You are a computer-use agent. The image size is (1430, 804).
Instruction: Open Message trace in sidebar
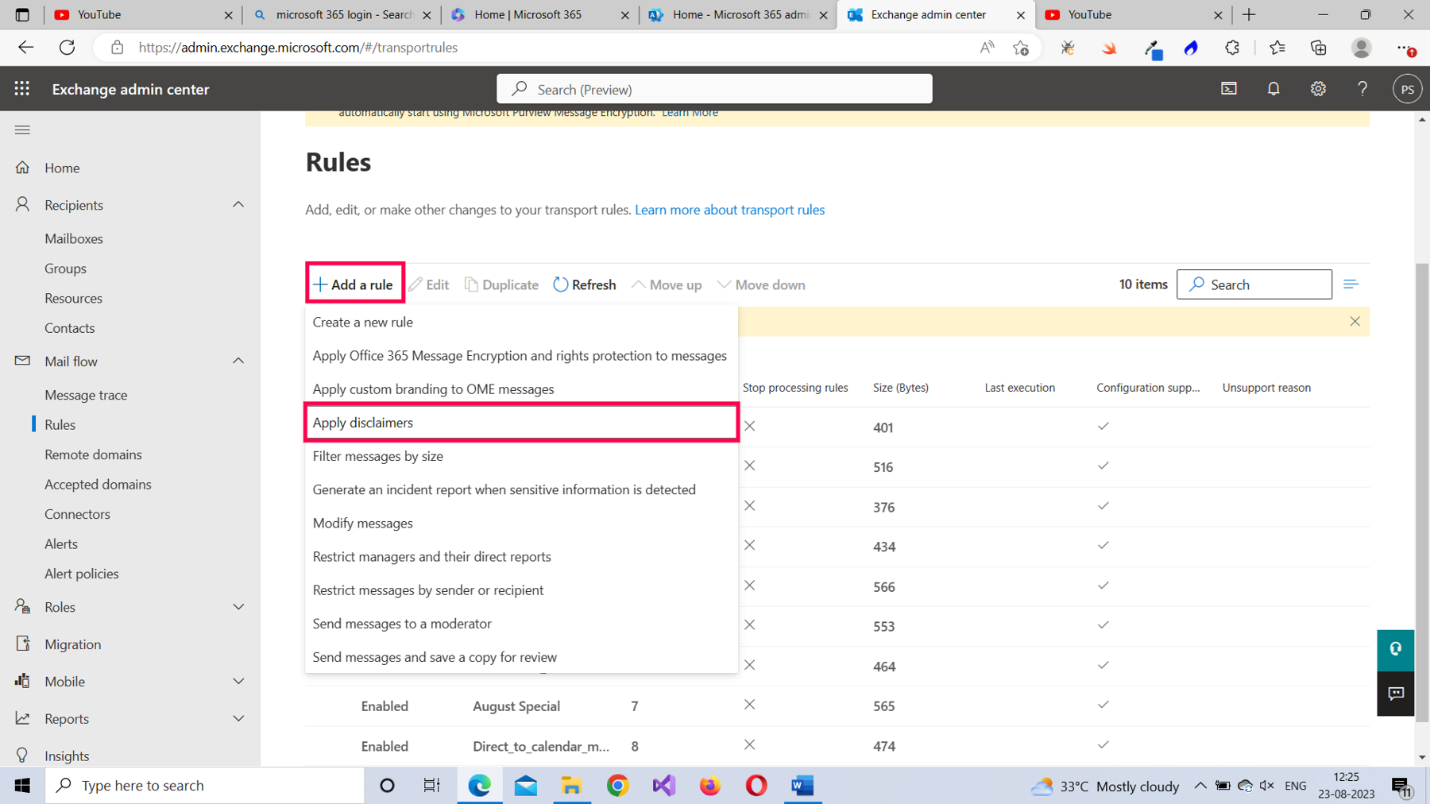(x=86, y=395)
